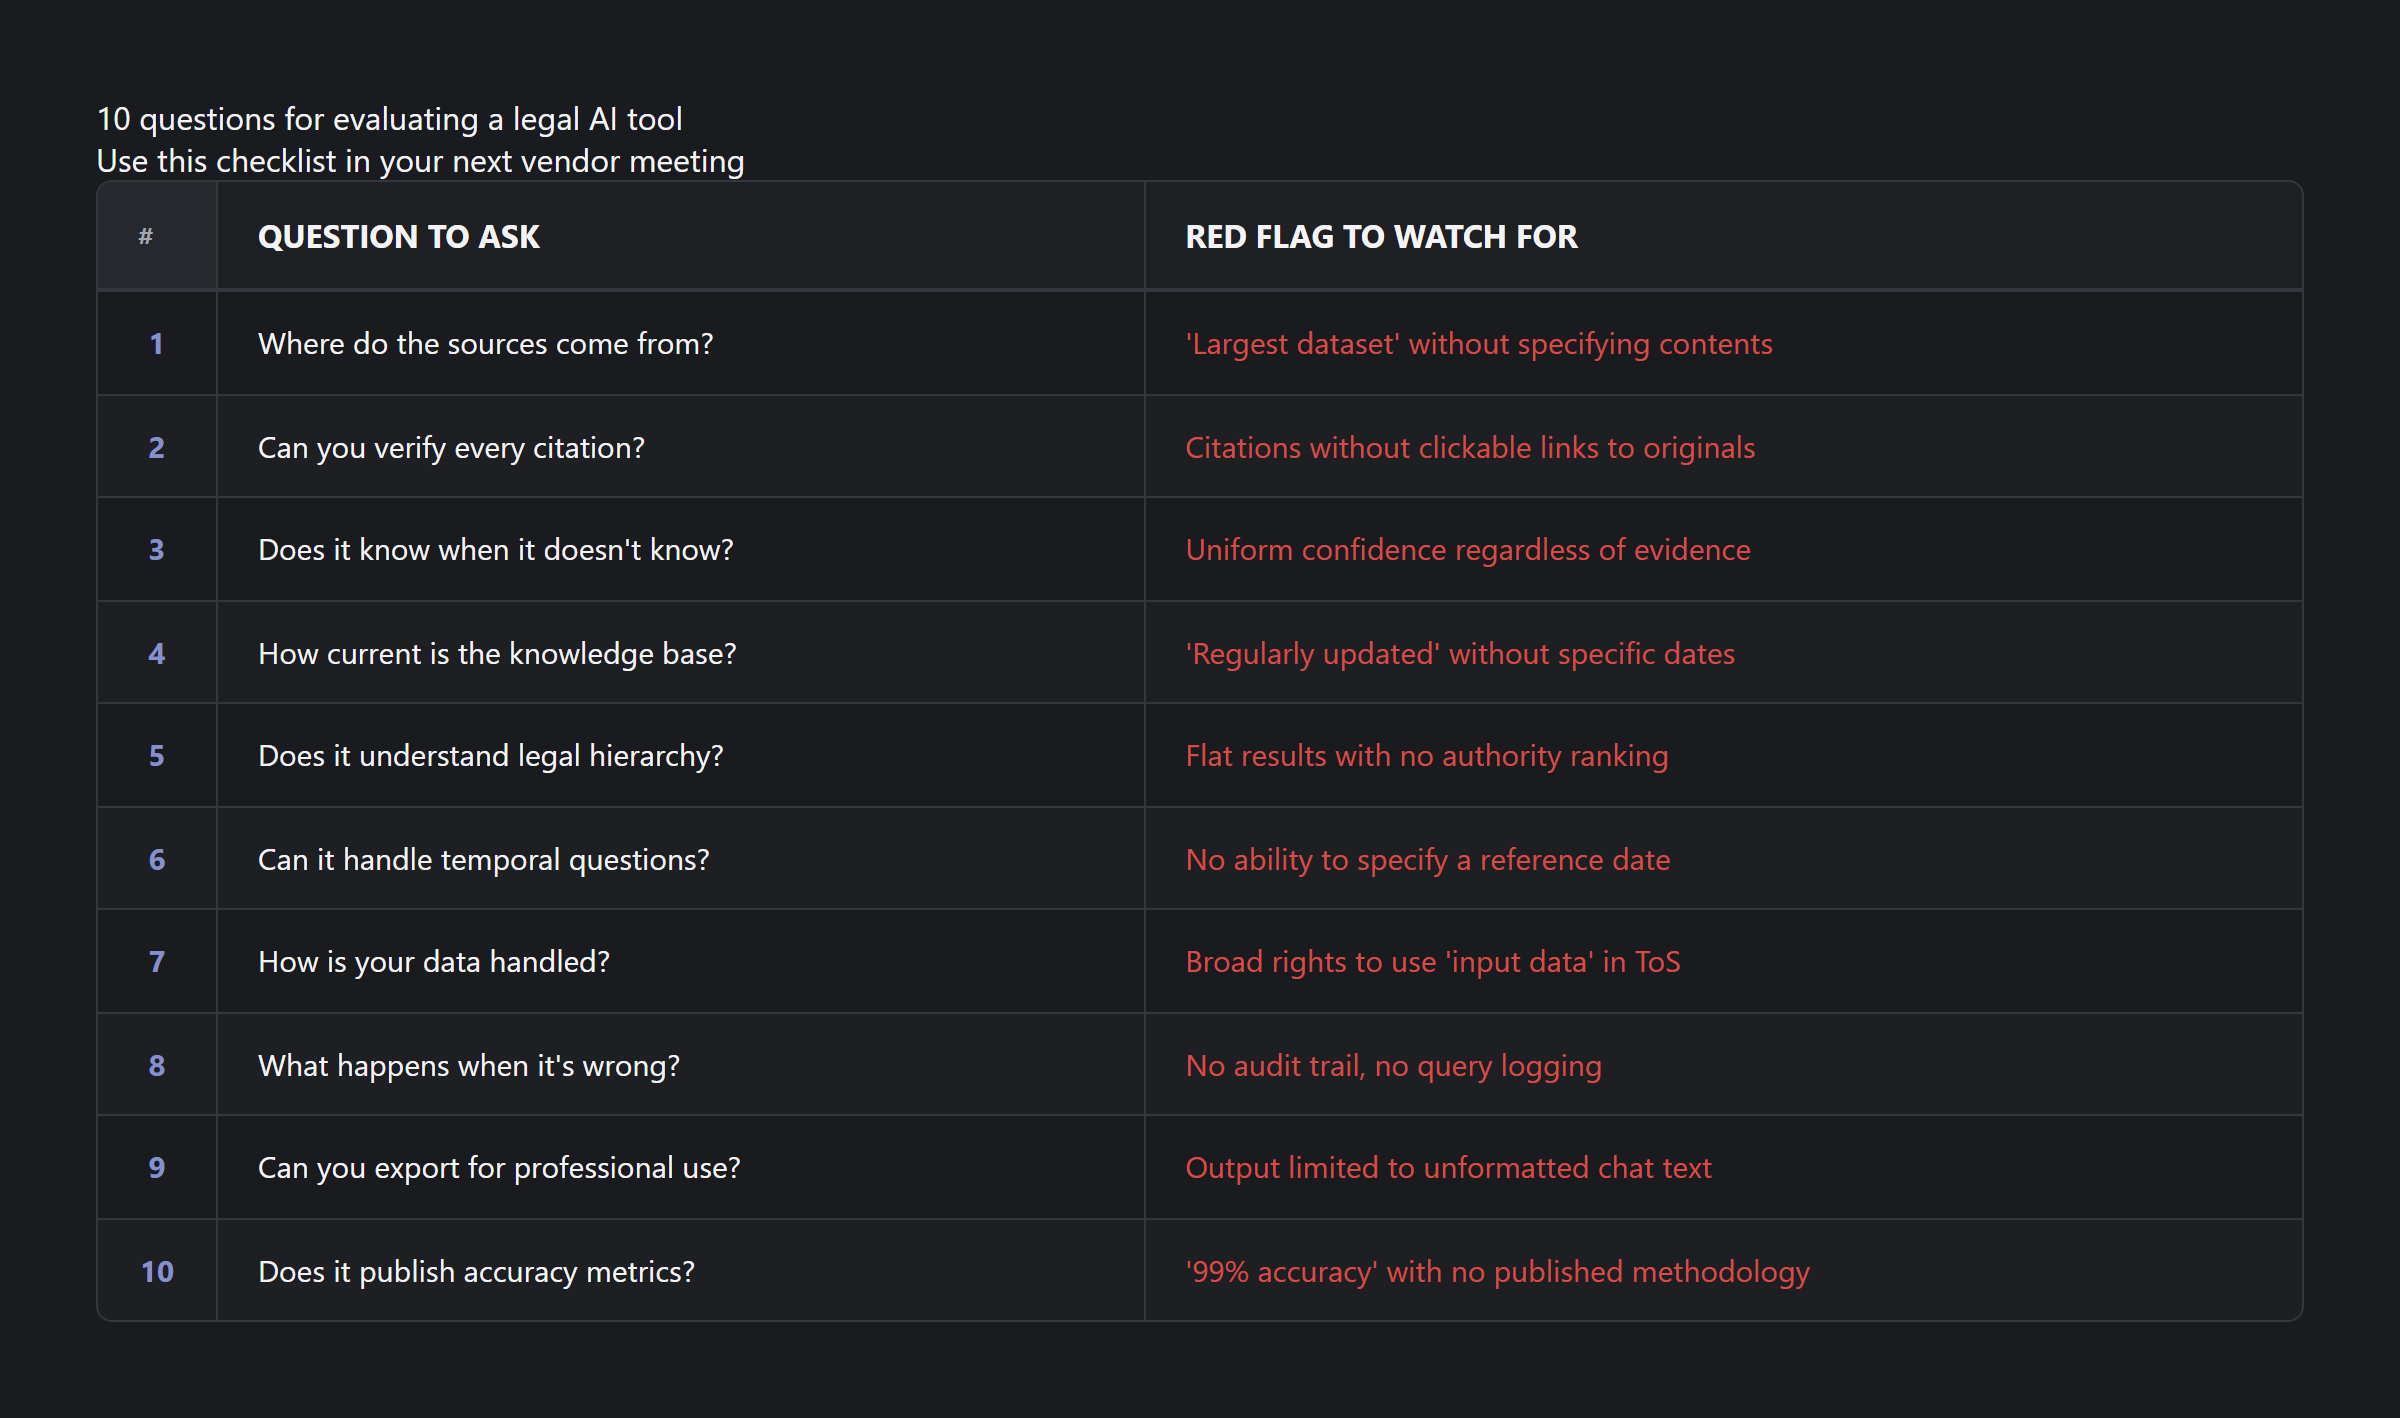Click 'Uniform confidence regardless of evidence' text
2400x1418 pixels.
pos(1467,550)
